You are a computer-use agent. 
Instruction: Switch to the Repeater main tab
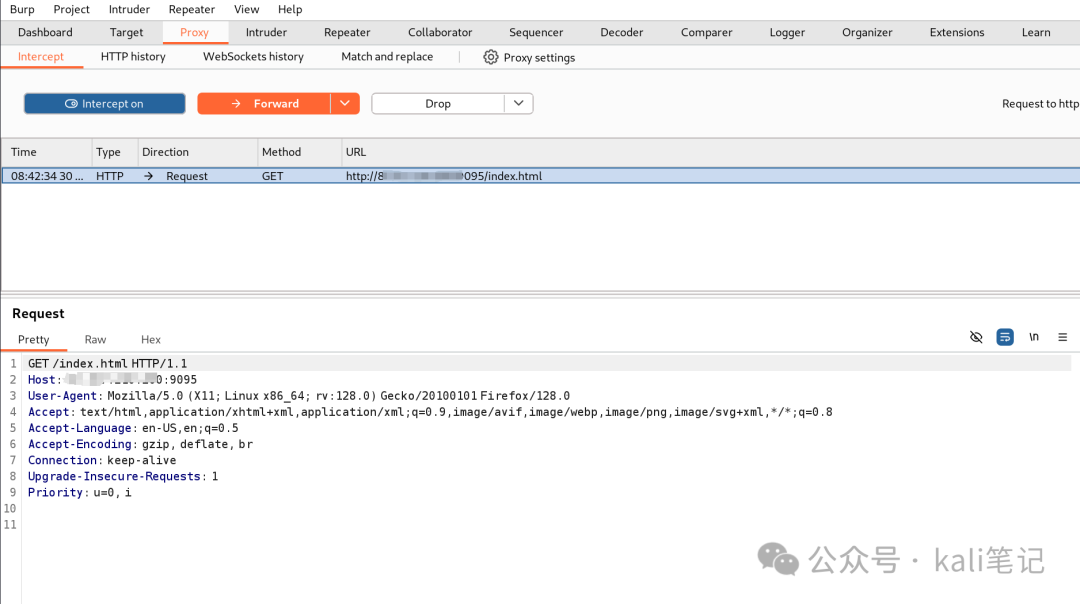coord(347,32)
